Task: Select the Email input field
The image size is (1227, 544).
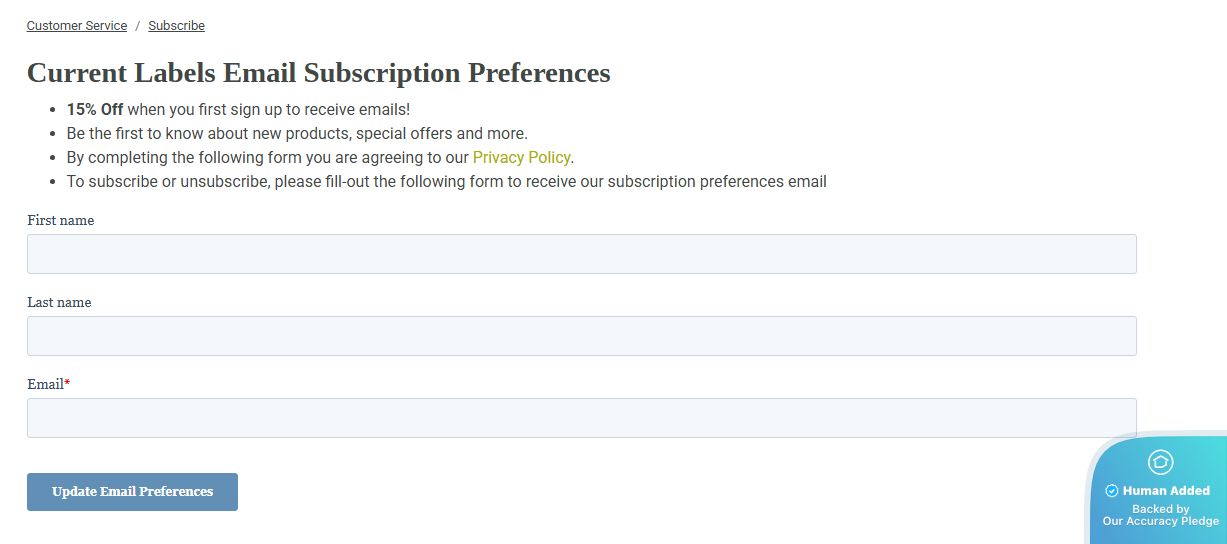Action: pos(581,418)
